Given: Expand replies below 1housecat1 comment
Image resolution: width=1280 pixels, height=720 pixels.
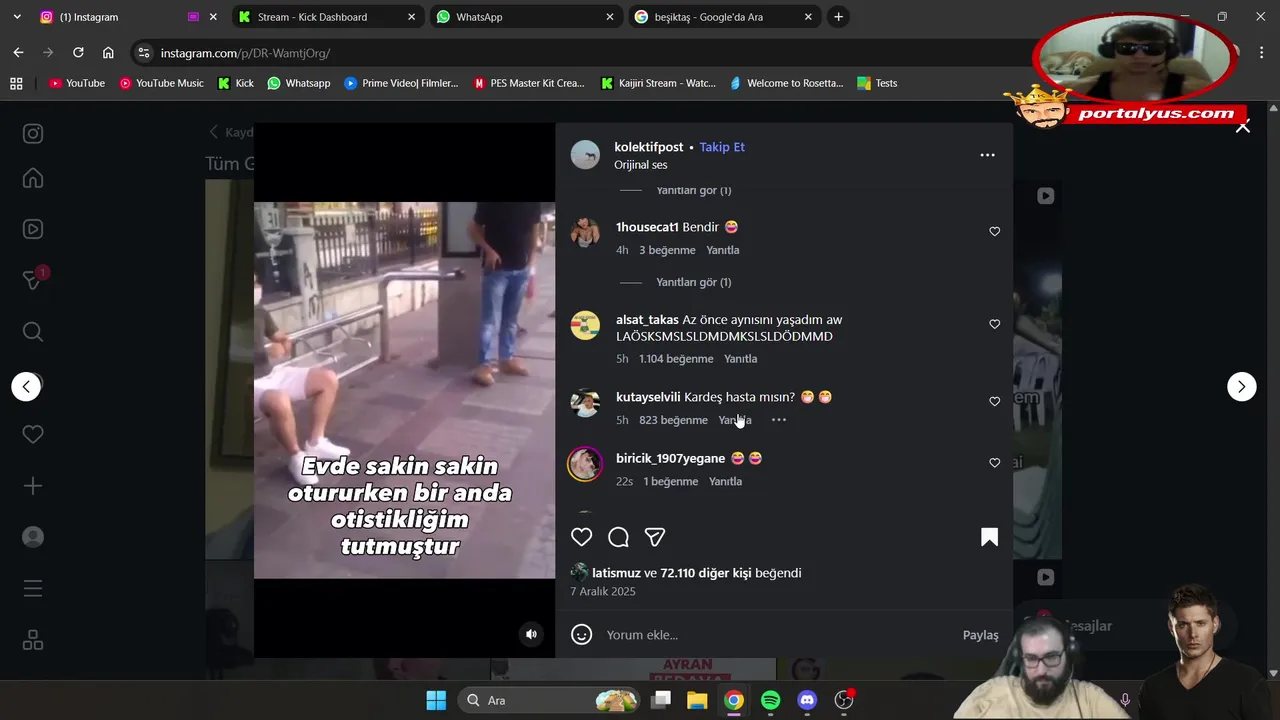Looking at the screenshot, I should 693,282.
